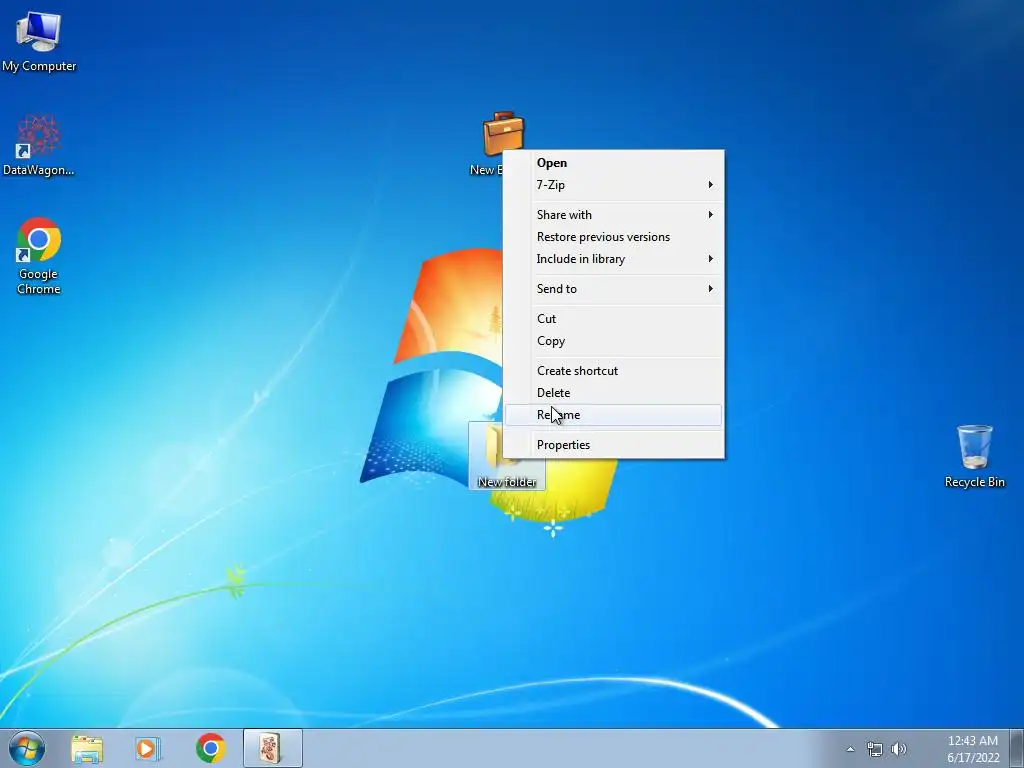This screenshot has width=1024, height=768.
Task: Open the My Computer desktop icon
Action: [39, 41]
